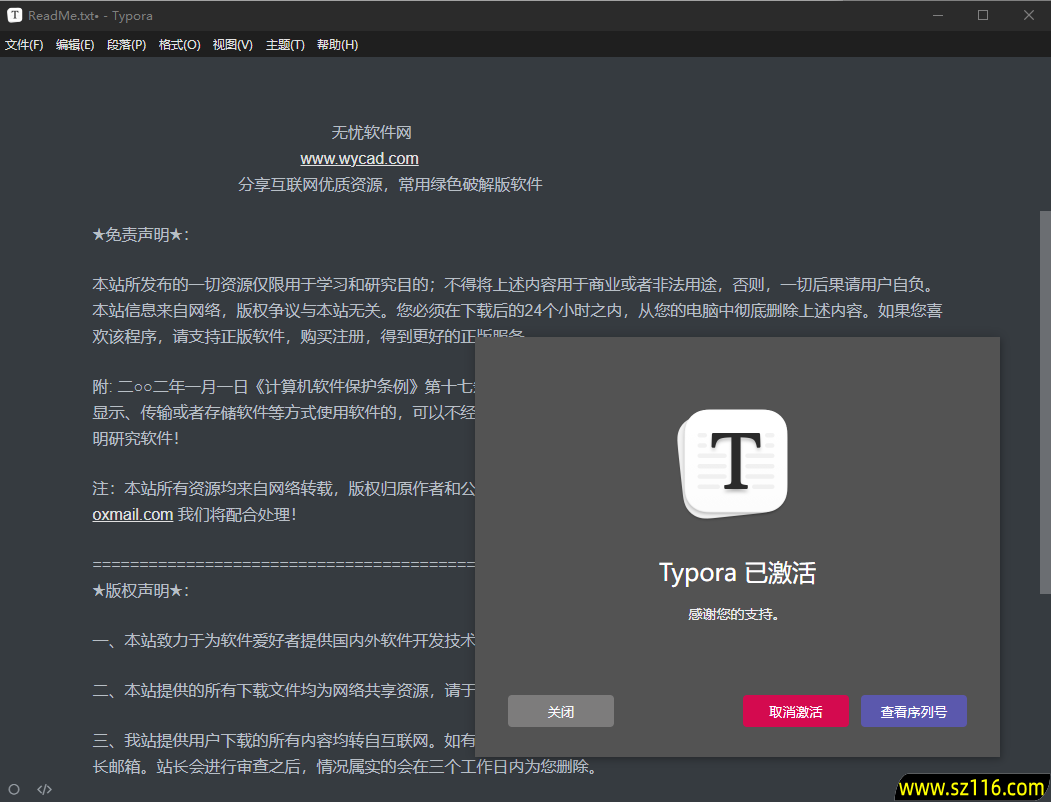Close the Typora window with the X
1051x802 pixels.
click(x=1028, y=15)
